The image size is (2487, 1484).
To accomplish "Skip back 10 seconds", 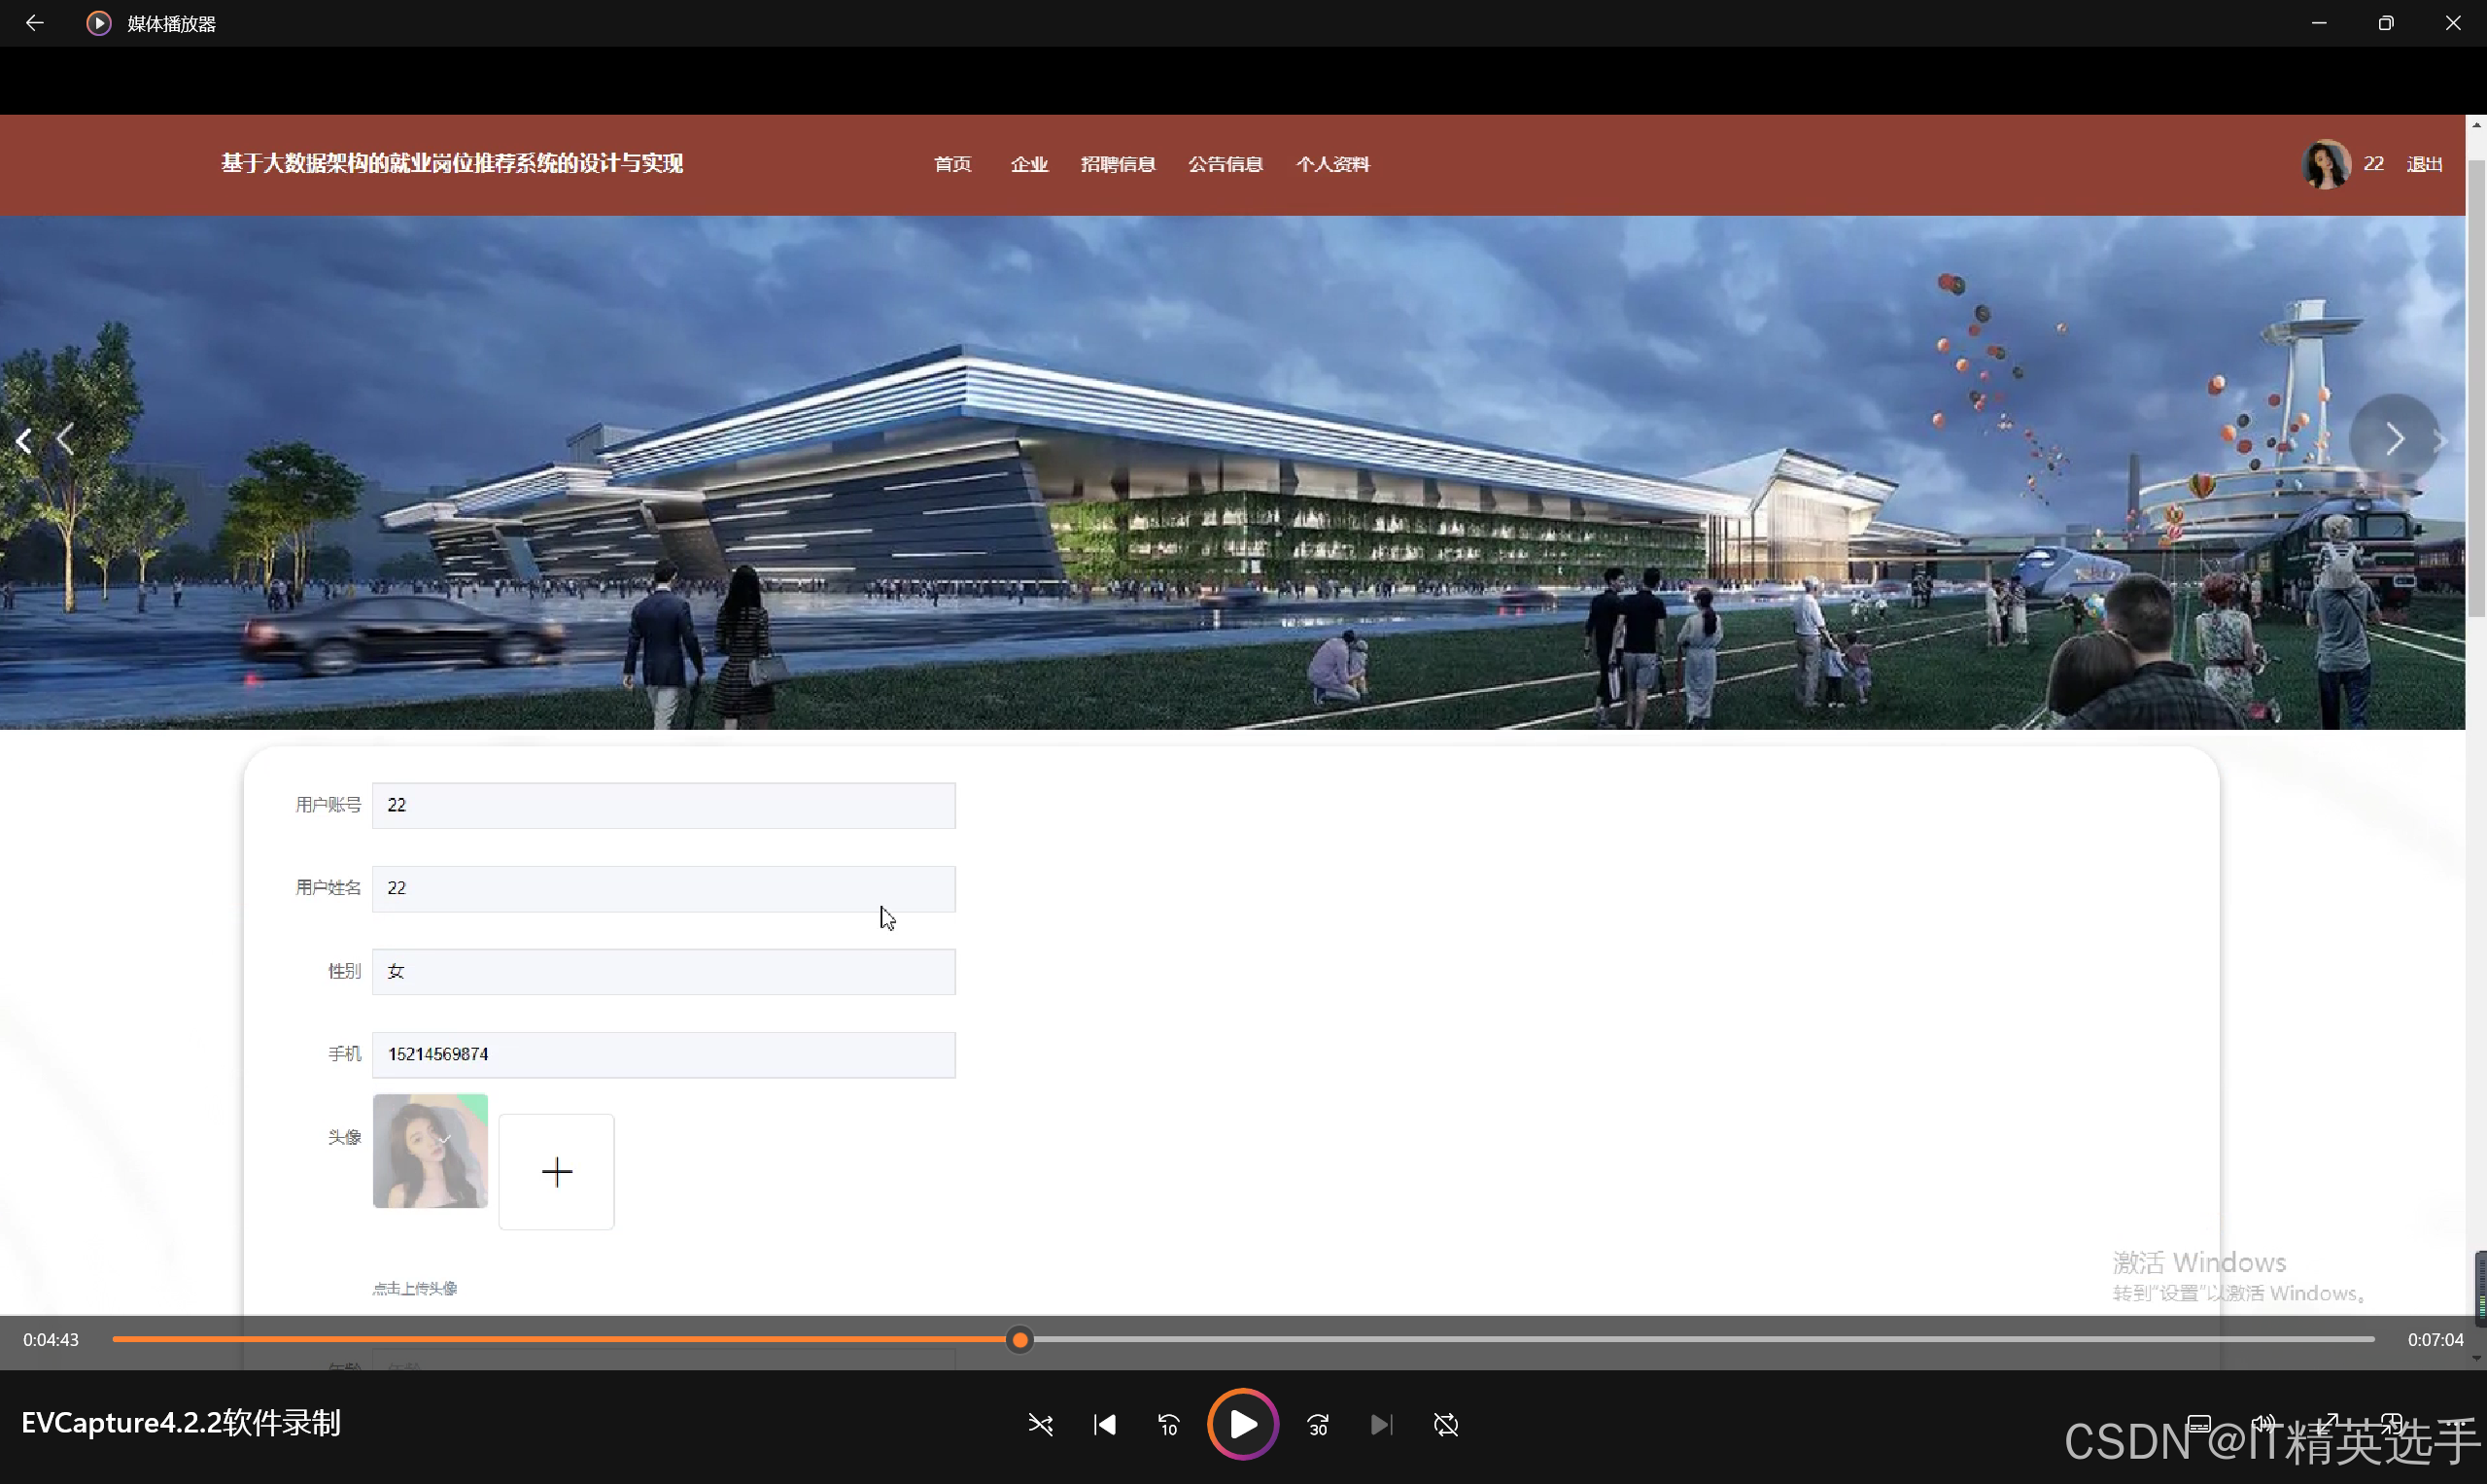I will [x=1168, y=1424].
